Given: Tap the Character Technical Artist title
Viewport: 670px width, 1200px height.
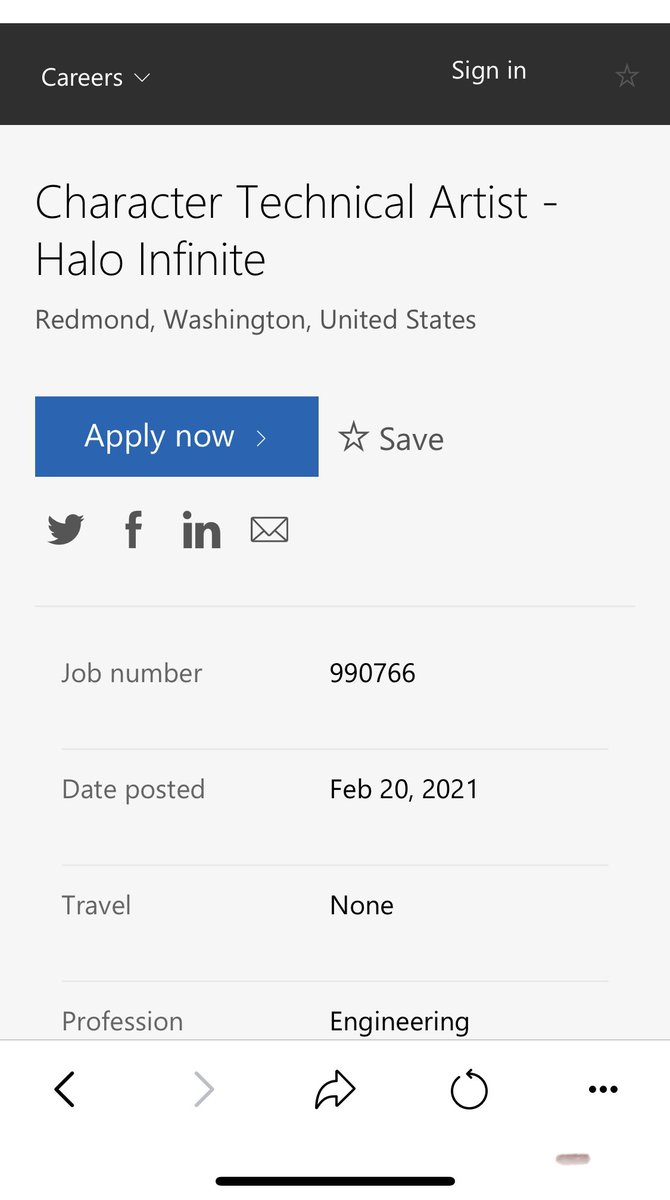Looking at the screenshot, I should [x=296, y=231].
